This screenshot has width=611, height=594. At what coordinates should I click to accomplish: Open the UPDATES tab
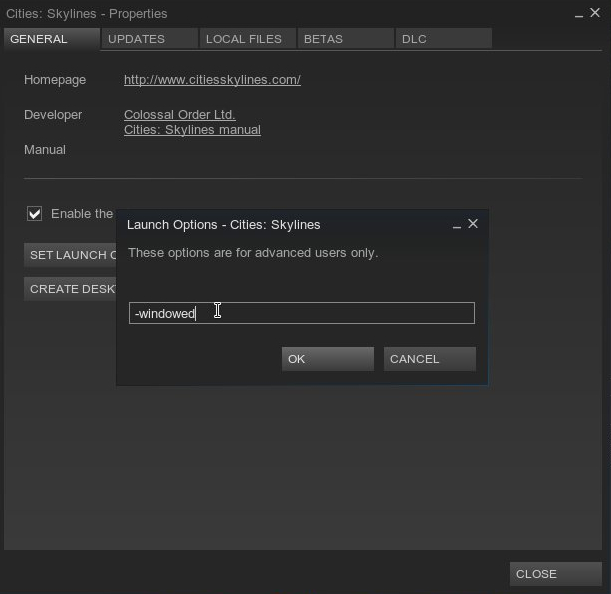point(150,39)
